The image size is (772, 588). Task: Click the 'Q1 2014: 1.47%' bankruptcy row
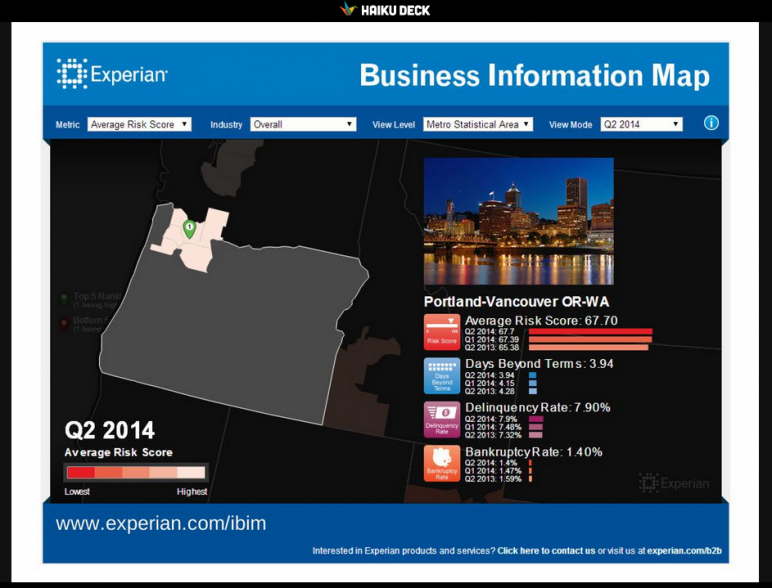(x=498, y=471)
